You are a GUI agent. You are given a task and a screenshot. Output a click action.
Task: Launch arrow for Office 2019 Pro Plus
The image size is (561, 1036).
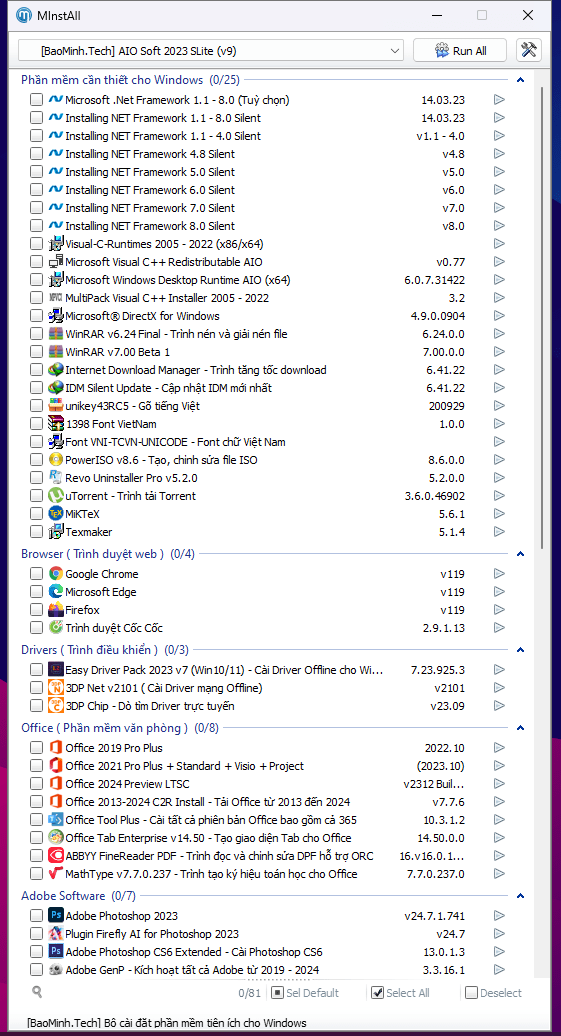tap(499, 748)
